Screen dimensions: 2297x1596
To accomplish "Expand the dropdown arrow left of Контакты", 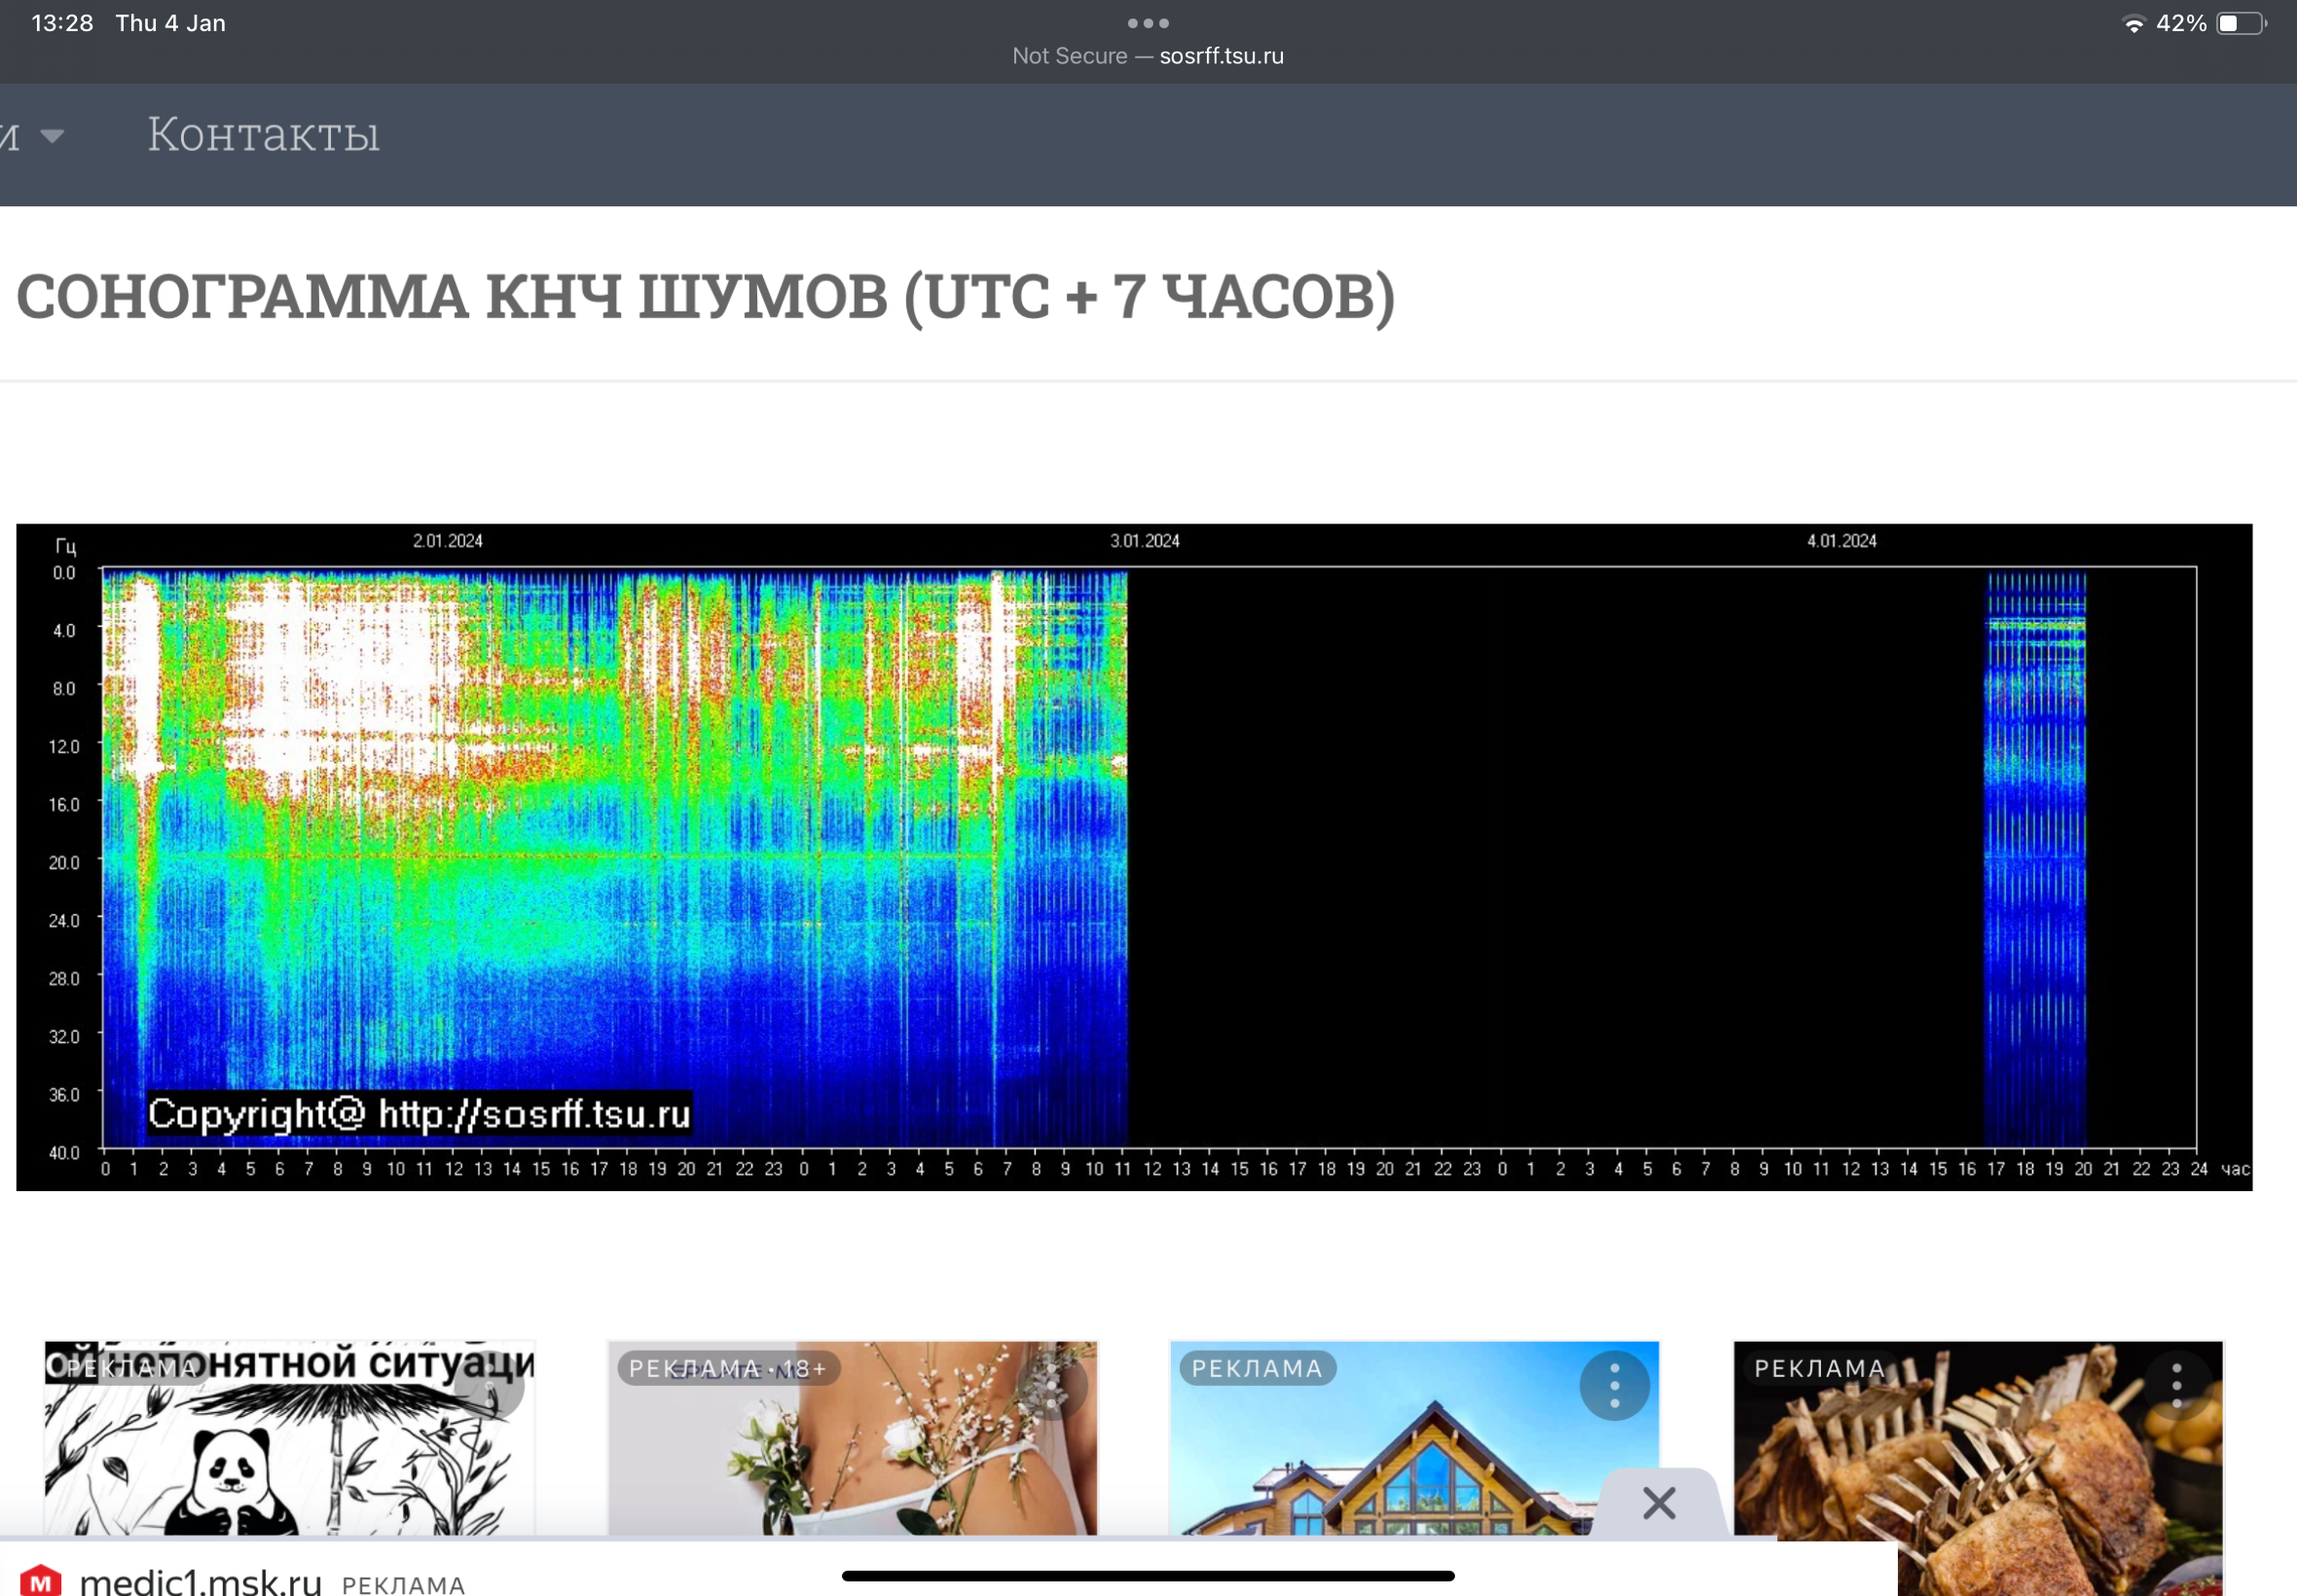I will point(52,136).
